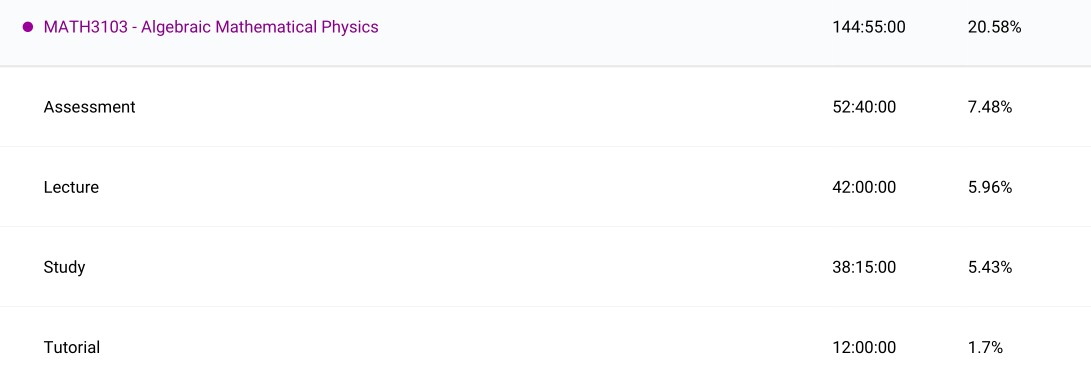Viewport: 1091px width, 379px height.
Task: Select the Study row label
Action: pyautogui.click(x=64, y=267)
